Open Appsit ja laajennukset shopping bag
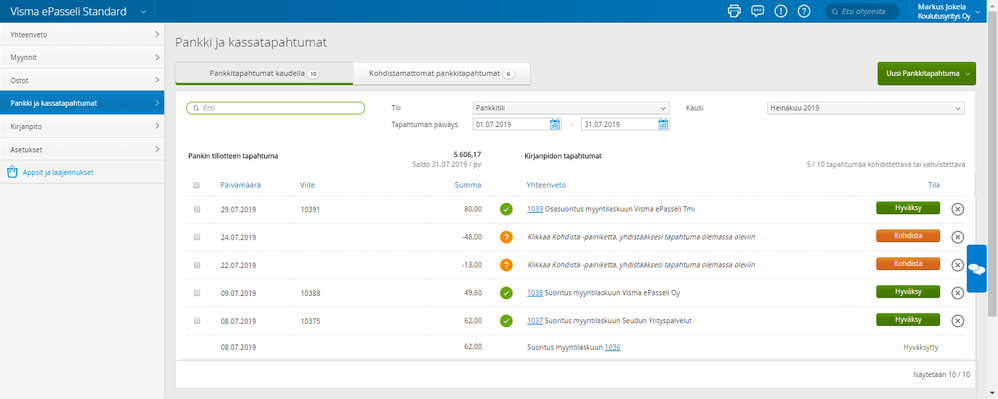This screenshot has width=998, height=399. click(x=11, y=172)
